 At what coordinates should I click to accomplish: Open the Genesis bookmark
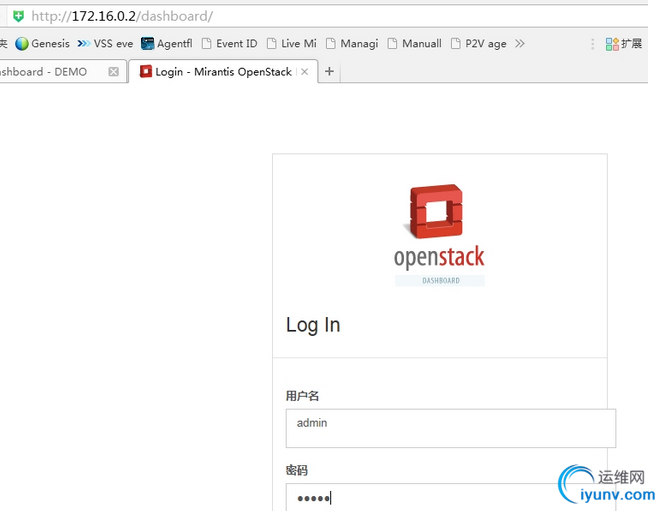(42, 43)
